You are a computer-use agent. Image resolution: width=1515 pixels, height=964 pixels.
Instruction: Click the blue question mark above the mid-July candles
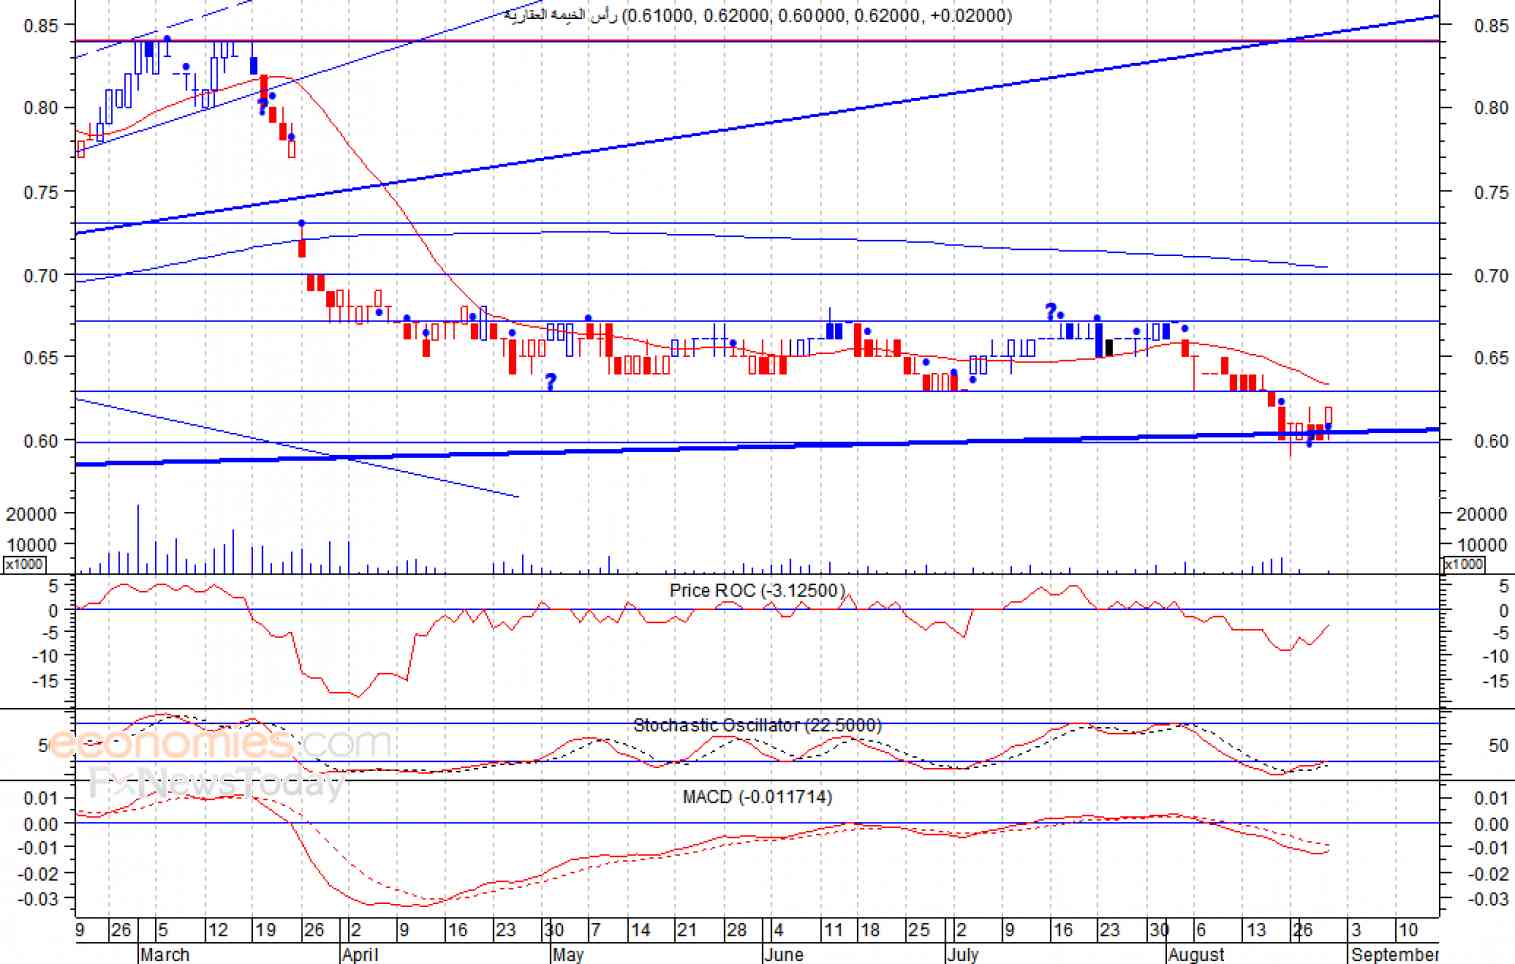click(x=1050, y=311)
